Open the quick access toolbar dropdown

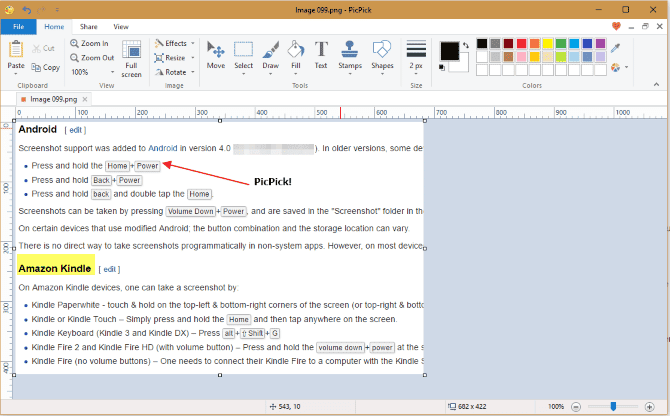(57, 9)
